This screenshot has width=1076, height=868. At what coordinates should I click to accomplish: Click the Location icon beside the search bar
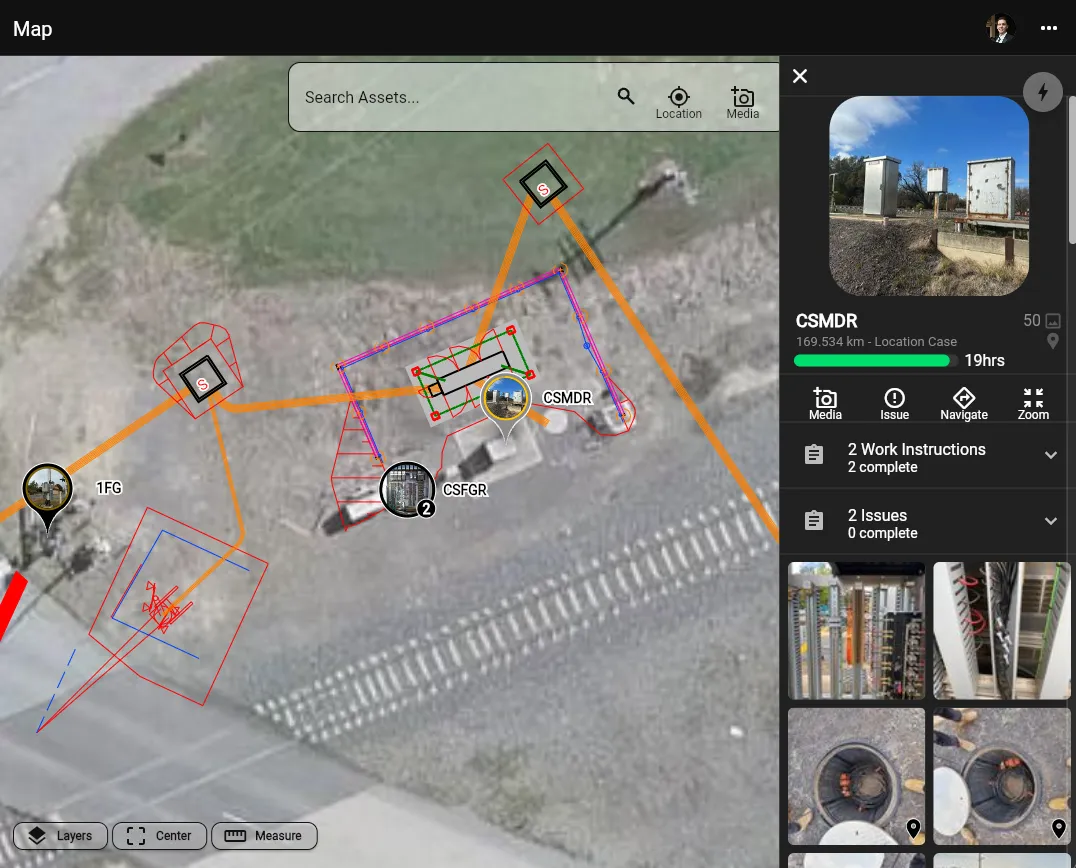point(679,97)
